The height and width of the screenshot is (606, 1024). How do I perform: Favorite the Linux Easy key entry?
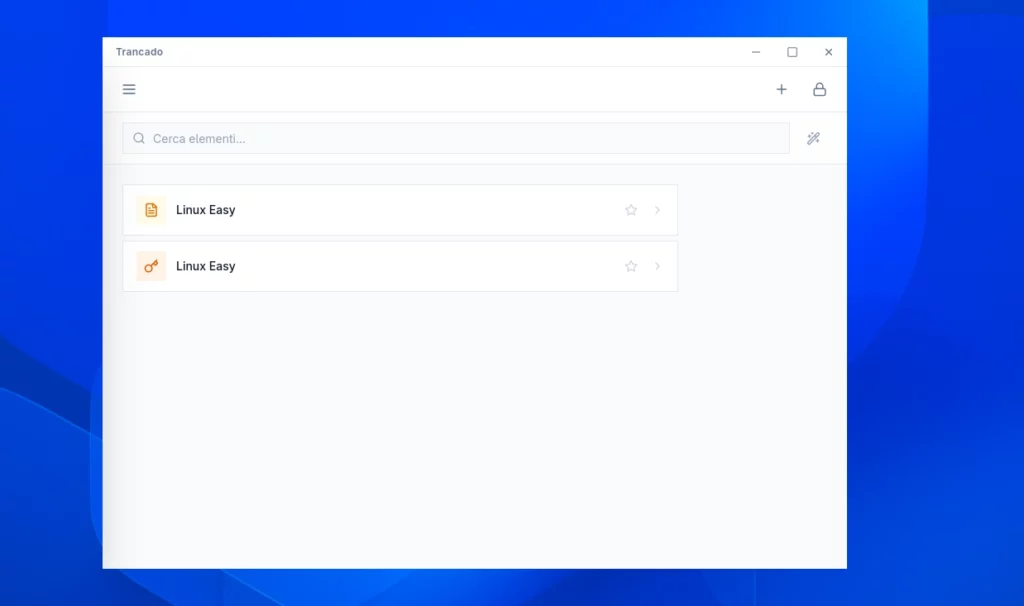631,266
